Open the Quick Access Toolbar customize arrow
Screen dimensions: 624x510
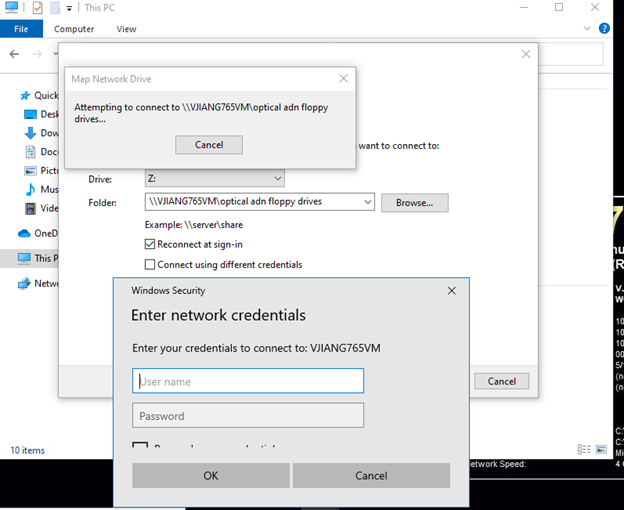(69, 8)
